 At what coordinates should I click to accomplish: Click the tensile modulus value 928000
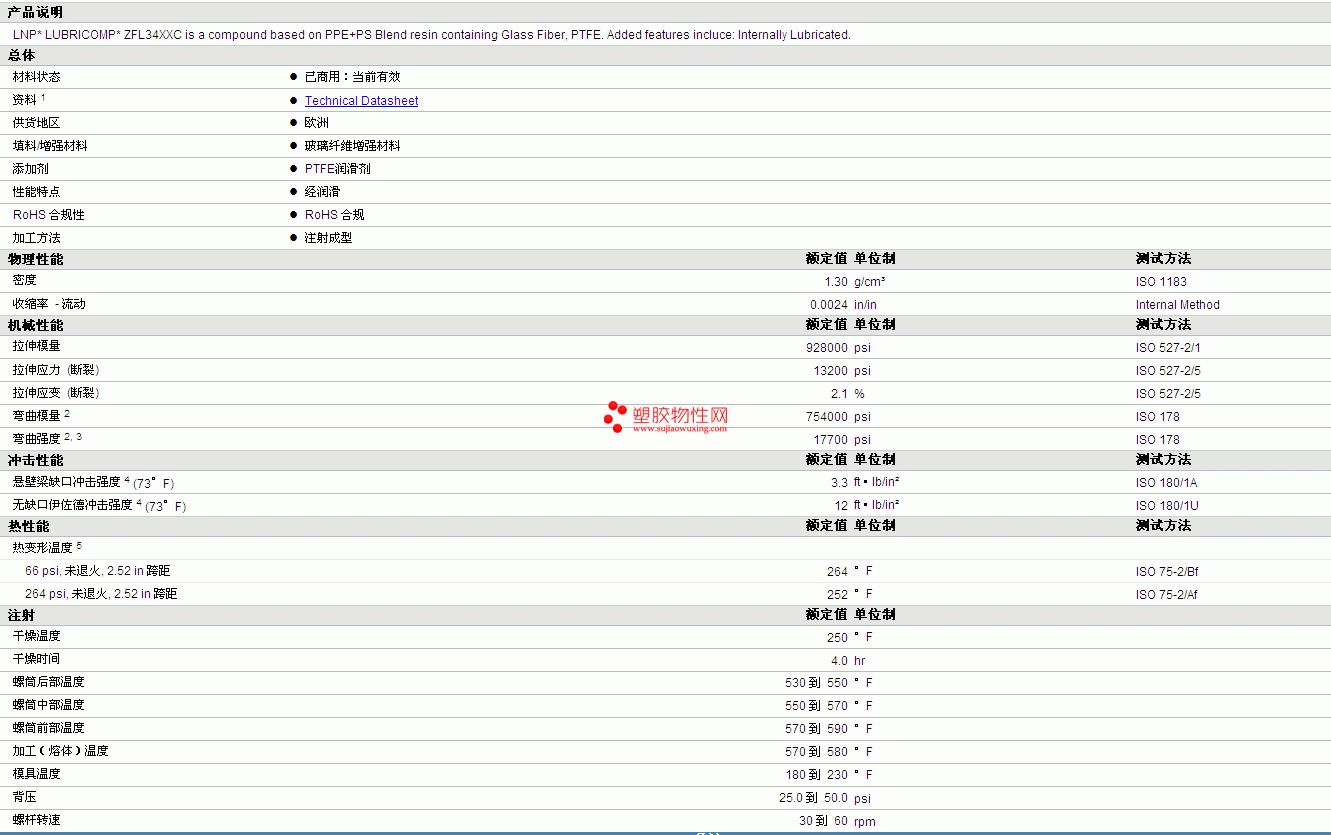click(826, 348)
